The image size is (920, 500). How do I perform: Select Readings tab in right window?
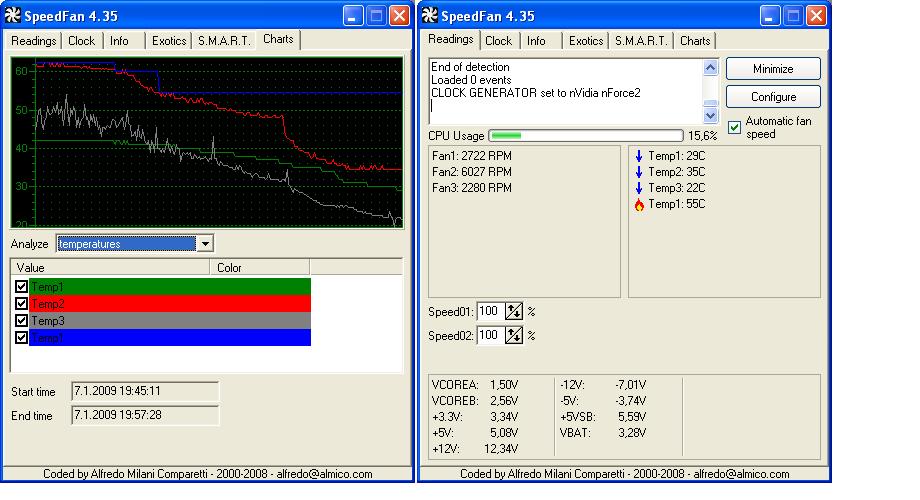tap(451, 39)
